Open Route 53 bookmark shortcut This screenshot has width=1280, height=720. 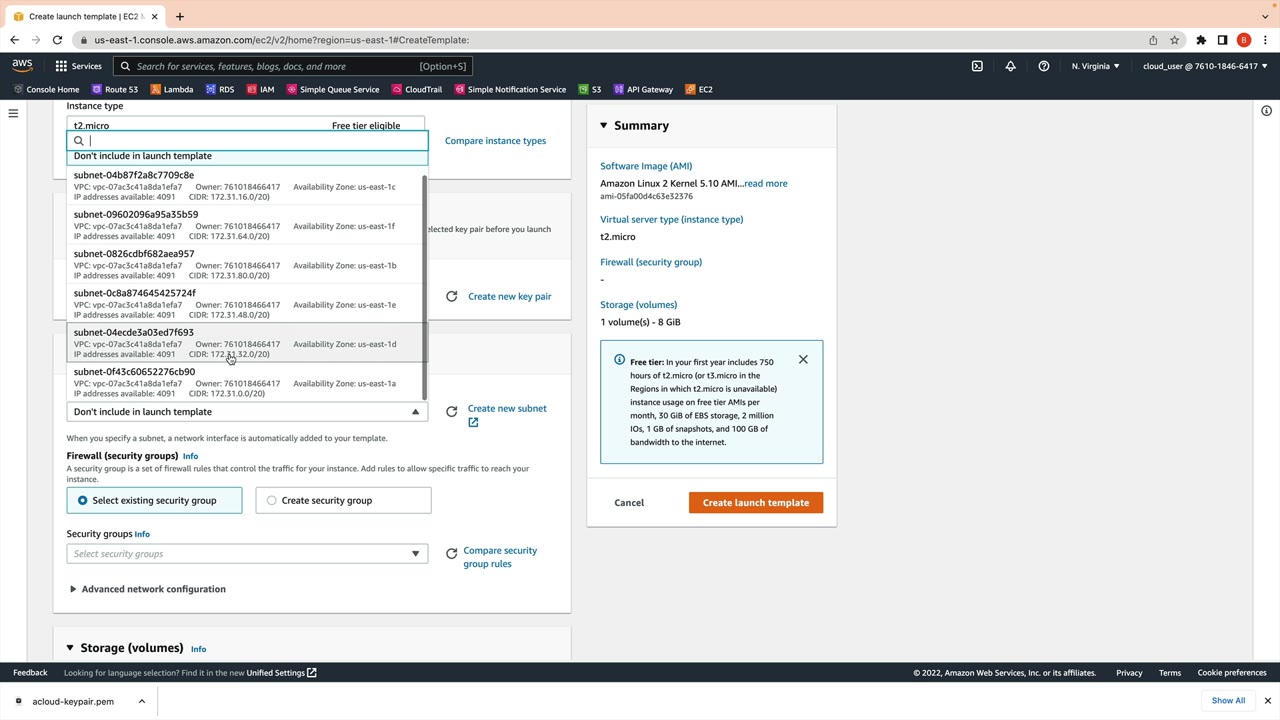(115, 89)
